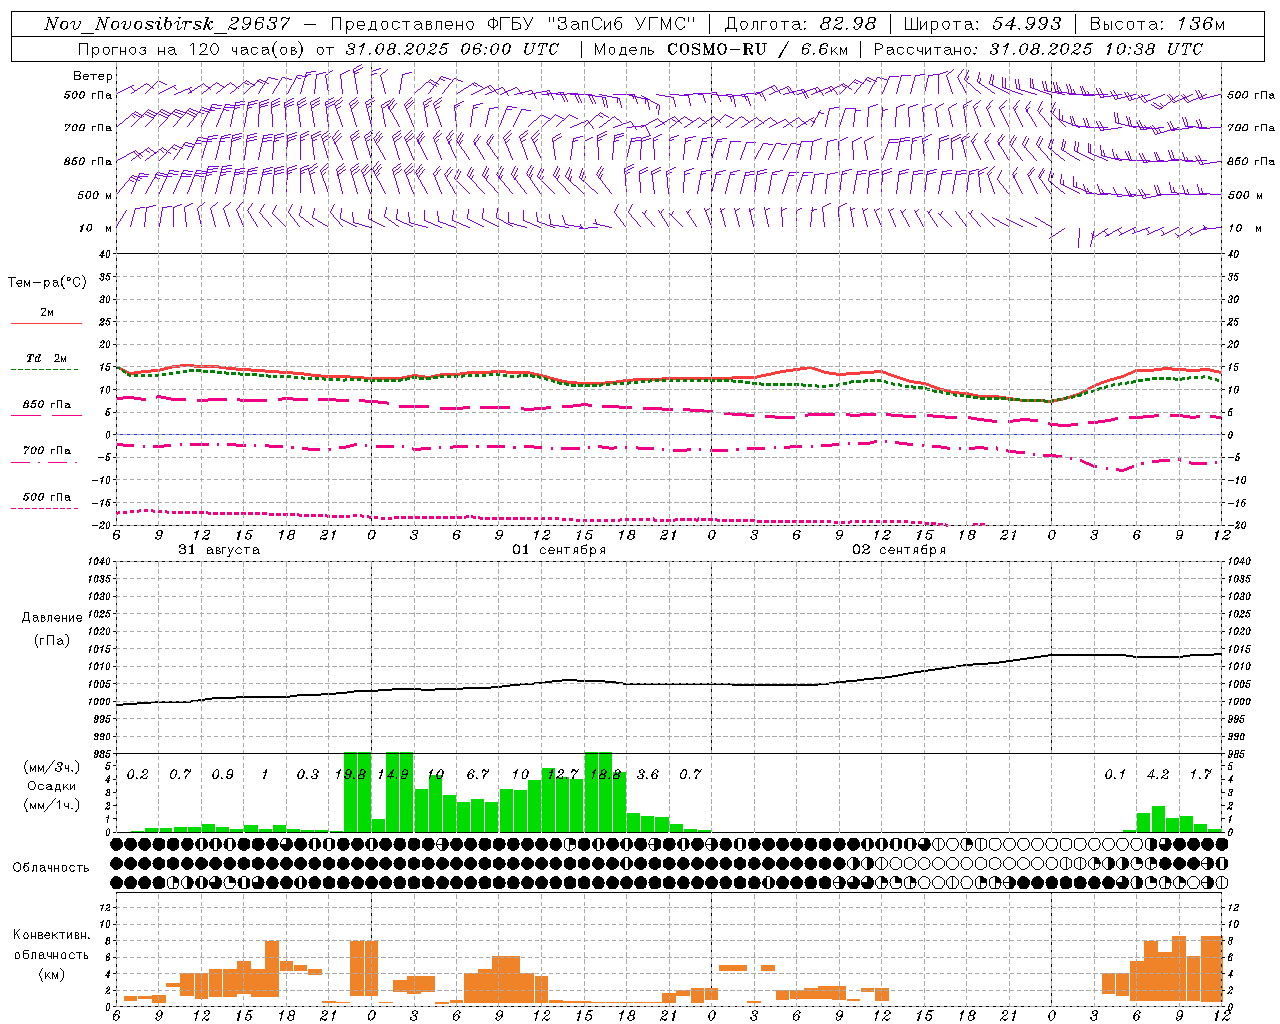Click the 31 августа date label
Viewport: 1280px width, 1024px height.
pos(219,550)
